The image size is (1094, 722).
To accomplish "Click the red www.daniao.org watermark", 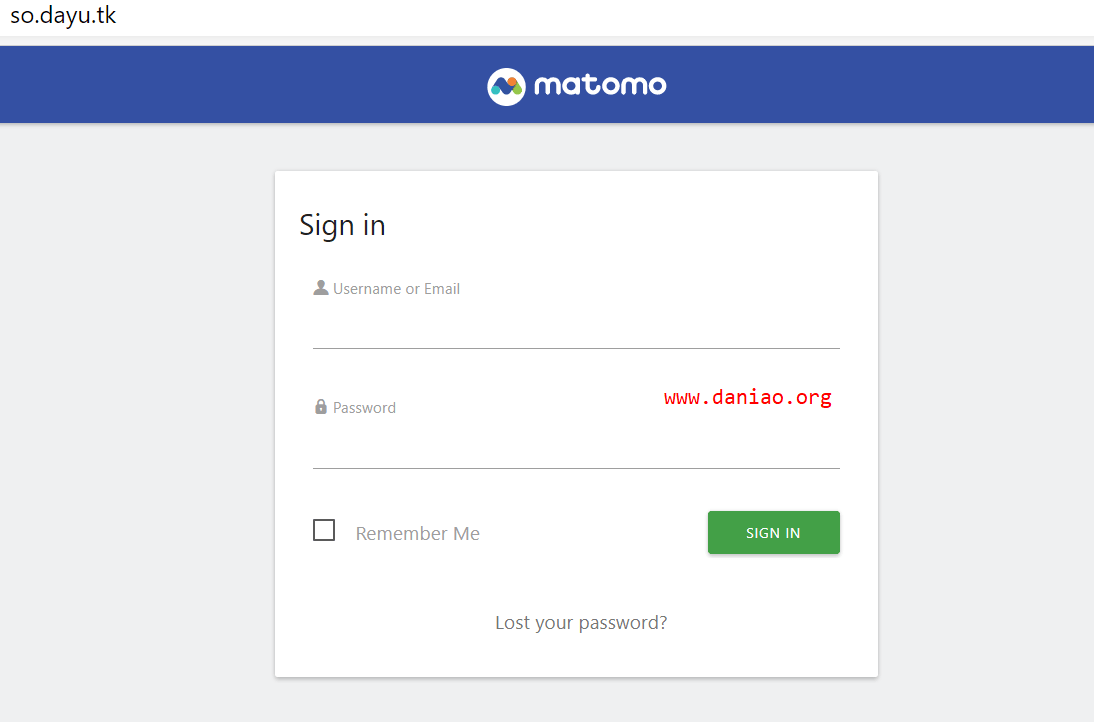I will [748, 398].
